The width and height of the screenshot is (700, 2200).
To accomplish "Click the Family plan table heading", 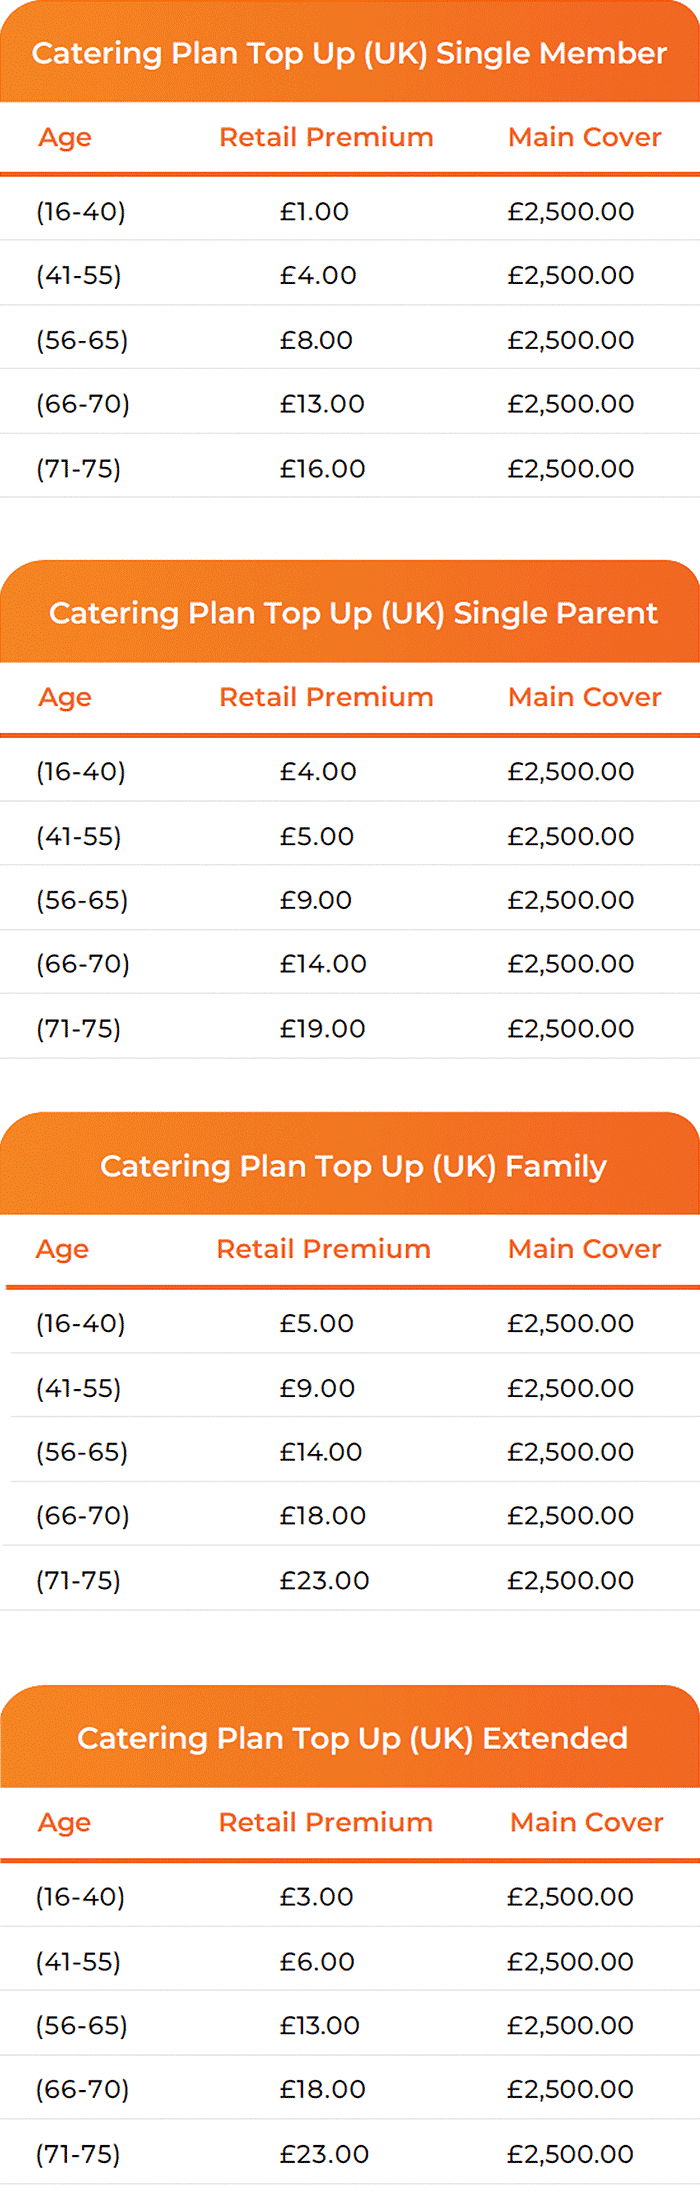I will point(353,1166).
